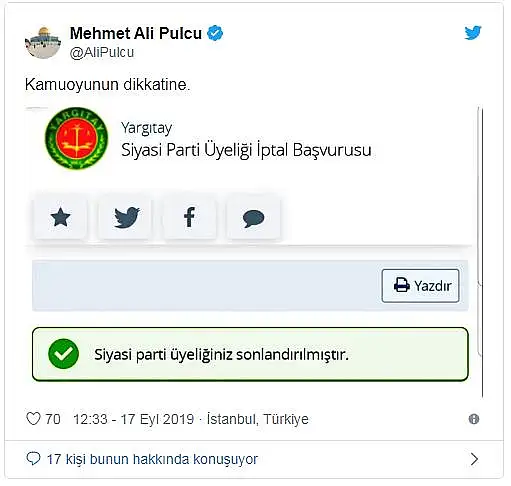
Task: Open '17 kişi bunun hakkında konuşuyor' replies
Action: pyautogui.click(x=152, y=459)
